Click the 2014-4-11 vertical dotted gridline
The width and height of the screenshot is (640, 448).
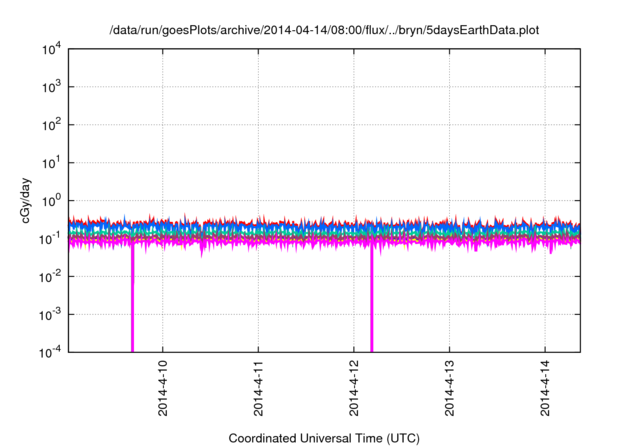tap(258, 150)
